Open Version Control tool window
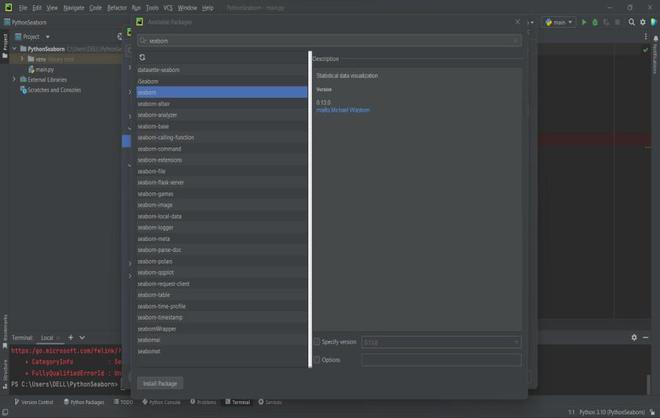 click(x=34, y=402)
